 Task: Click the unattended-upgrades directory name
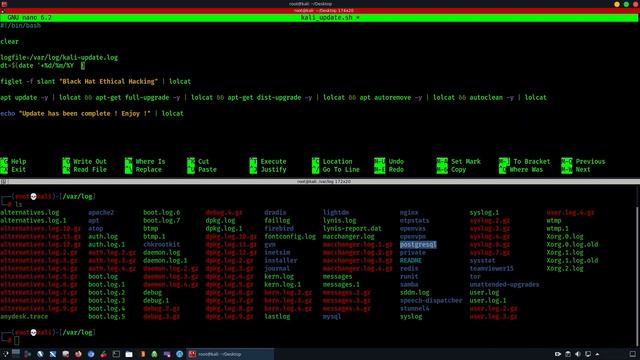[x=504, y=284]
